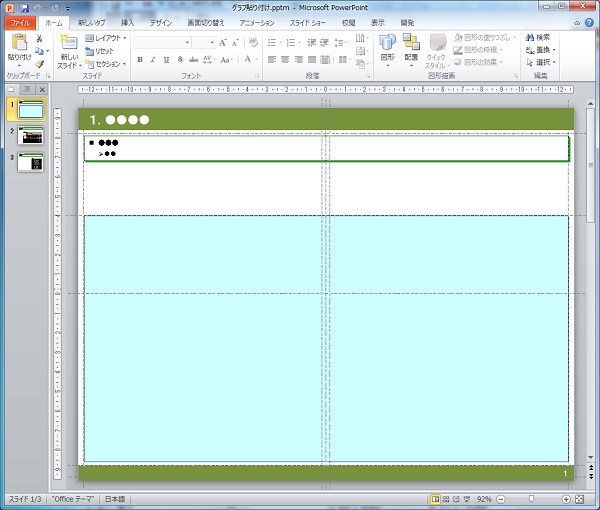Open Shape Effects (図形の効果)
Screen dimensions: 600x510
pos(478,62)
